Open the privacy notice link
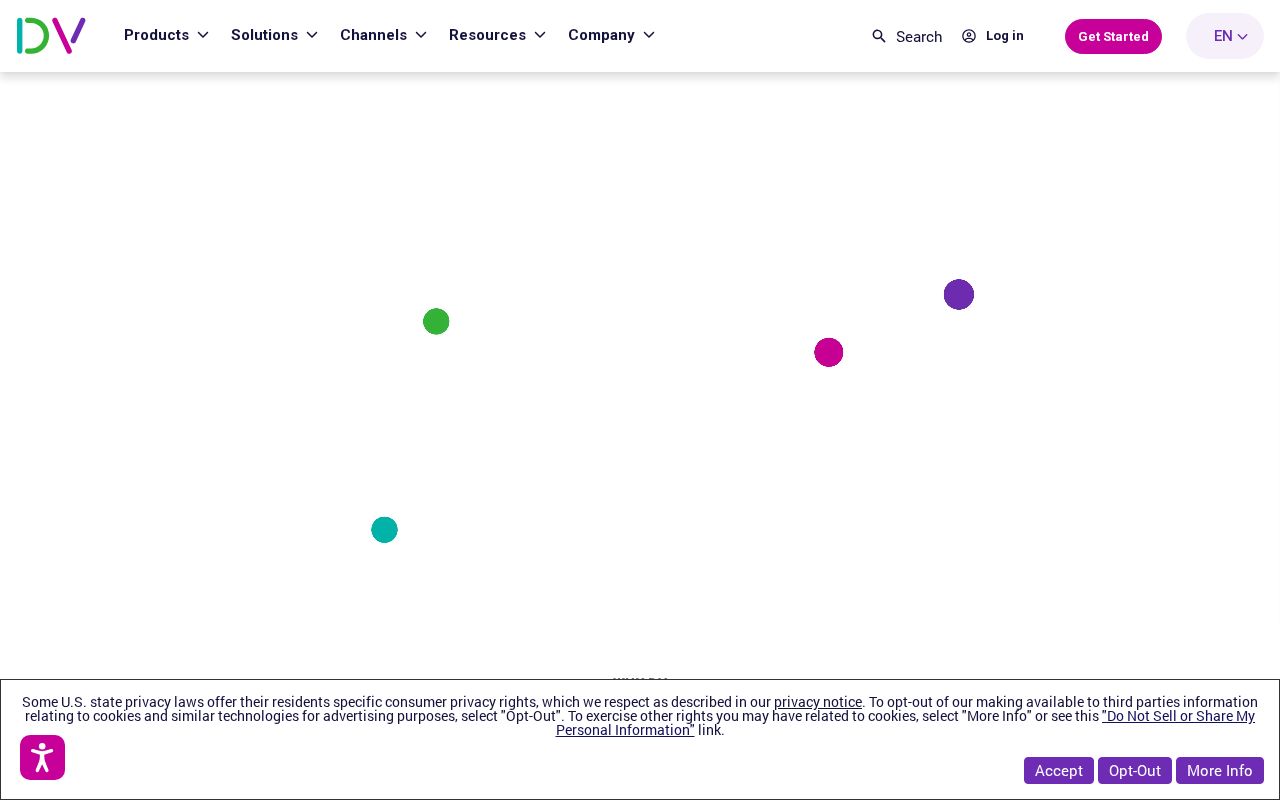Viewport: 1280px width, 800px height. [818, 702]
